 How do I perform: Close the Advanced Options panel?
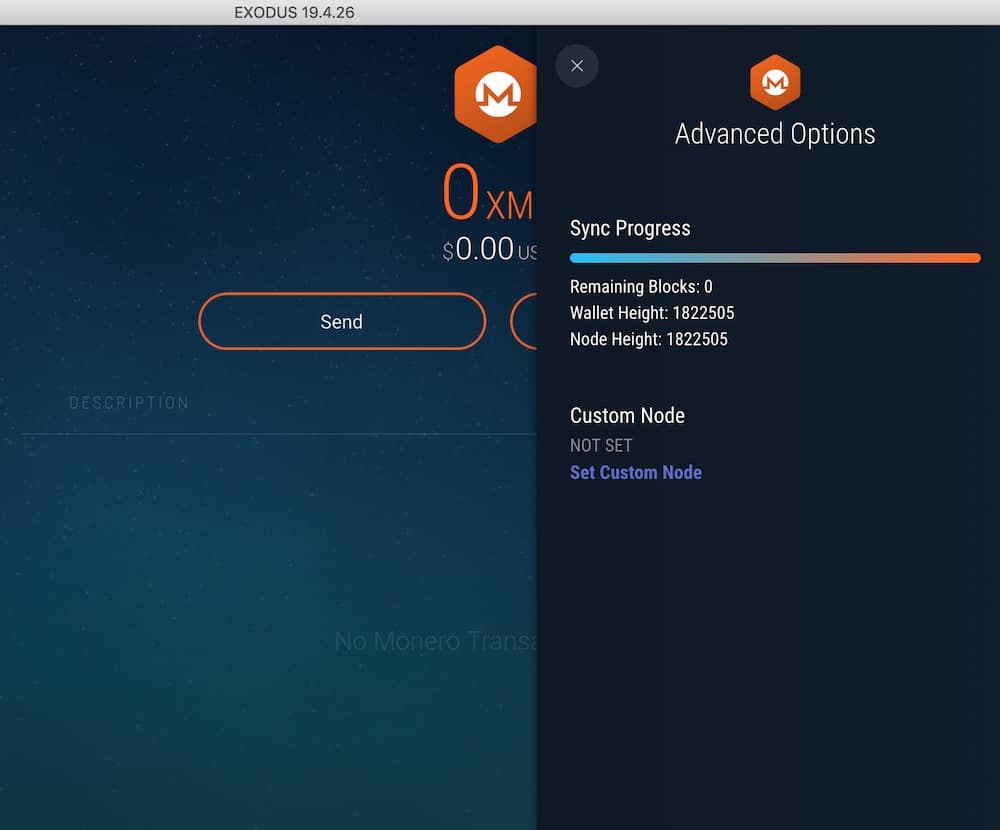click(x=577, y=66)
